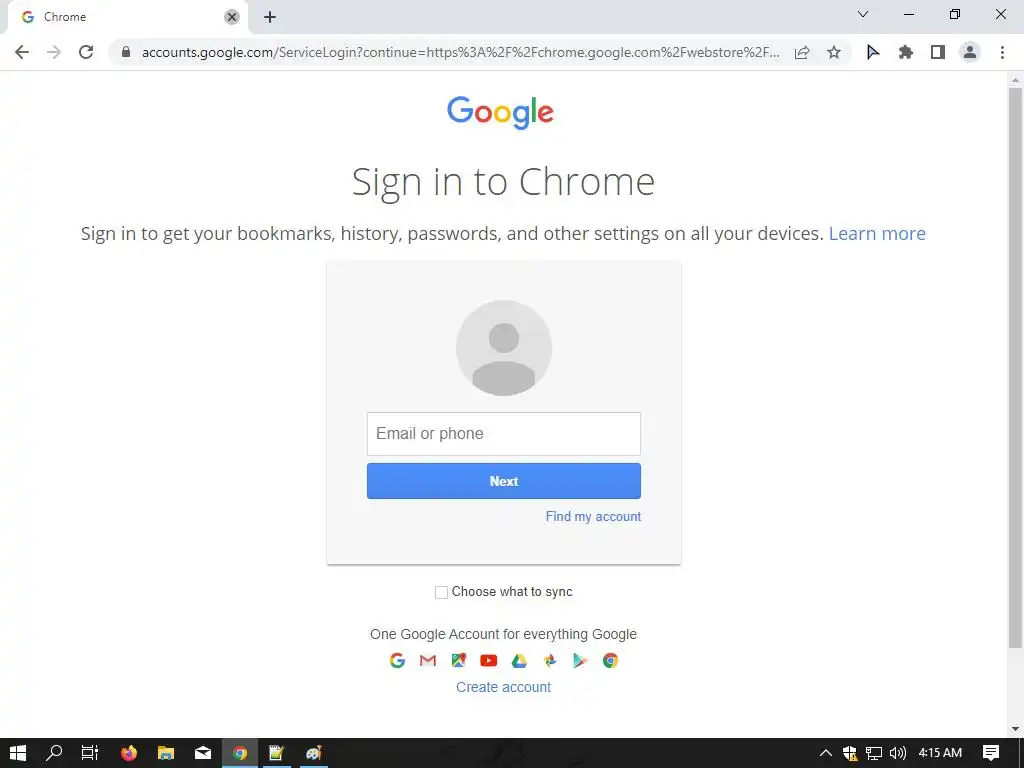Show hidden system tray icons chevron

click(825, 753)
